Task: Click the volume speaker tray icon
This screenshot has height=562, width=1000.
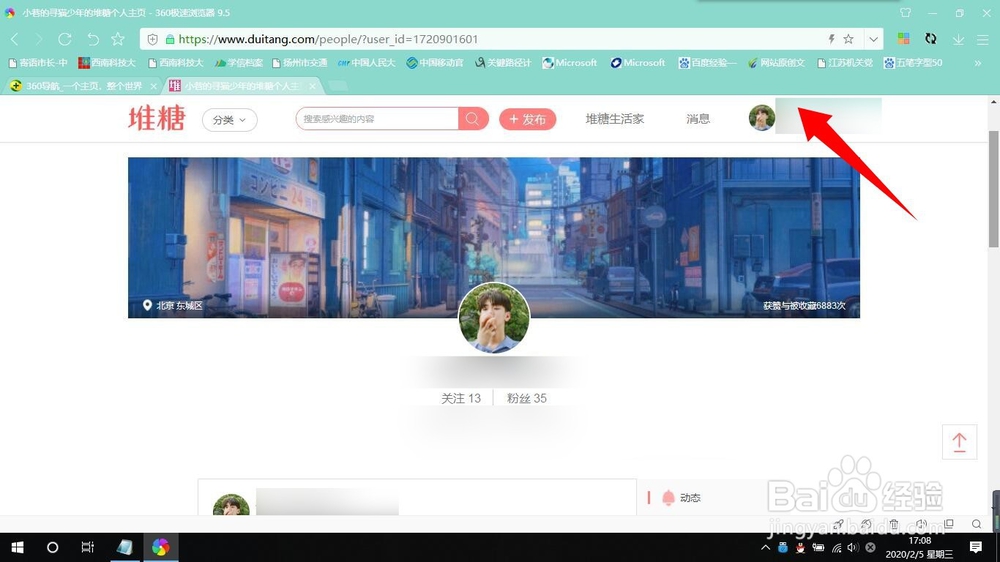Action: point(853,547)
